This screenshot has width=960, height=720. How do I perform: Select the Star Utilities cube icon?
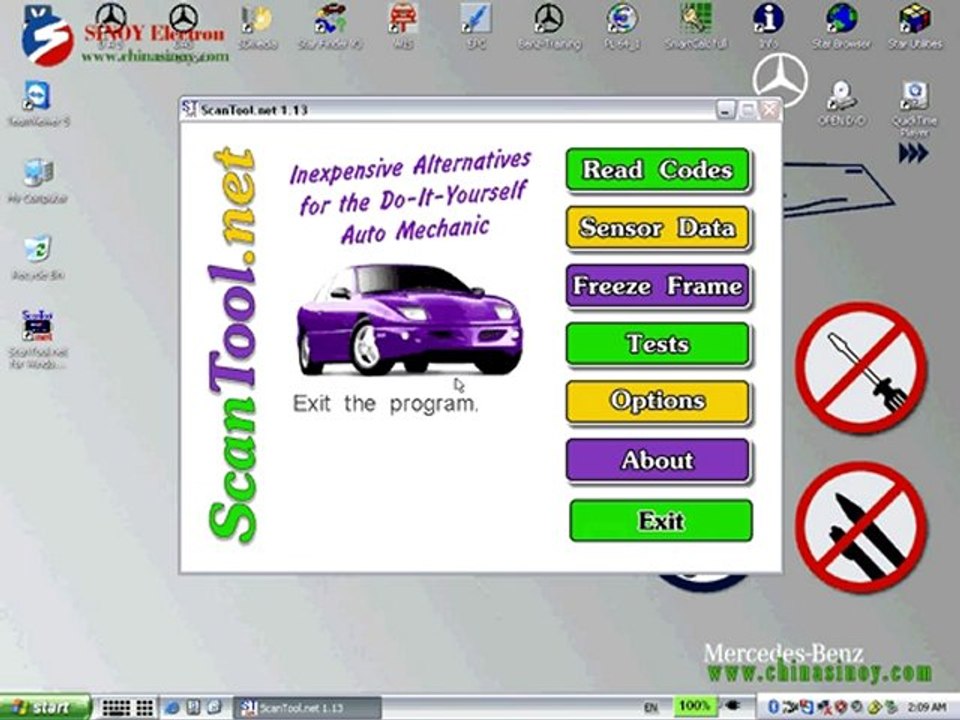915,27
